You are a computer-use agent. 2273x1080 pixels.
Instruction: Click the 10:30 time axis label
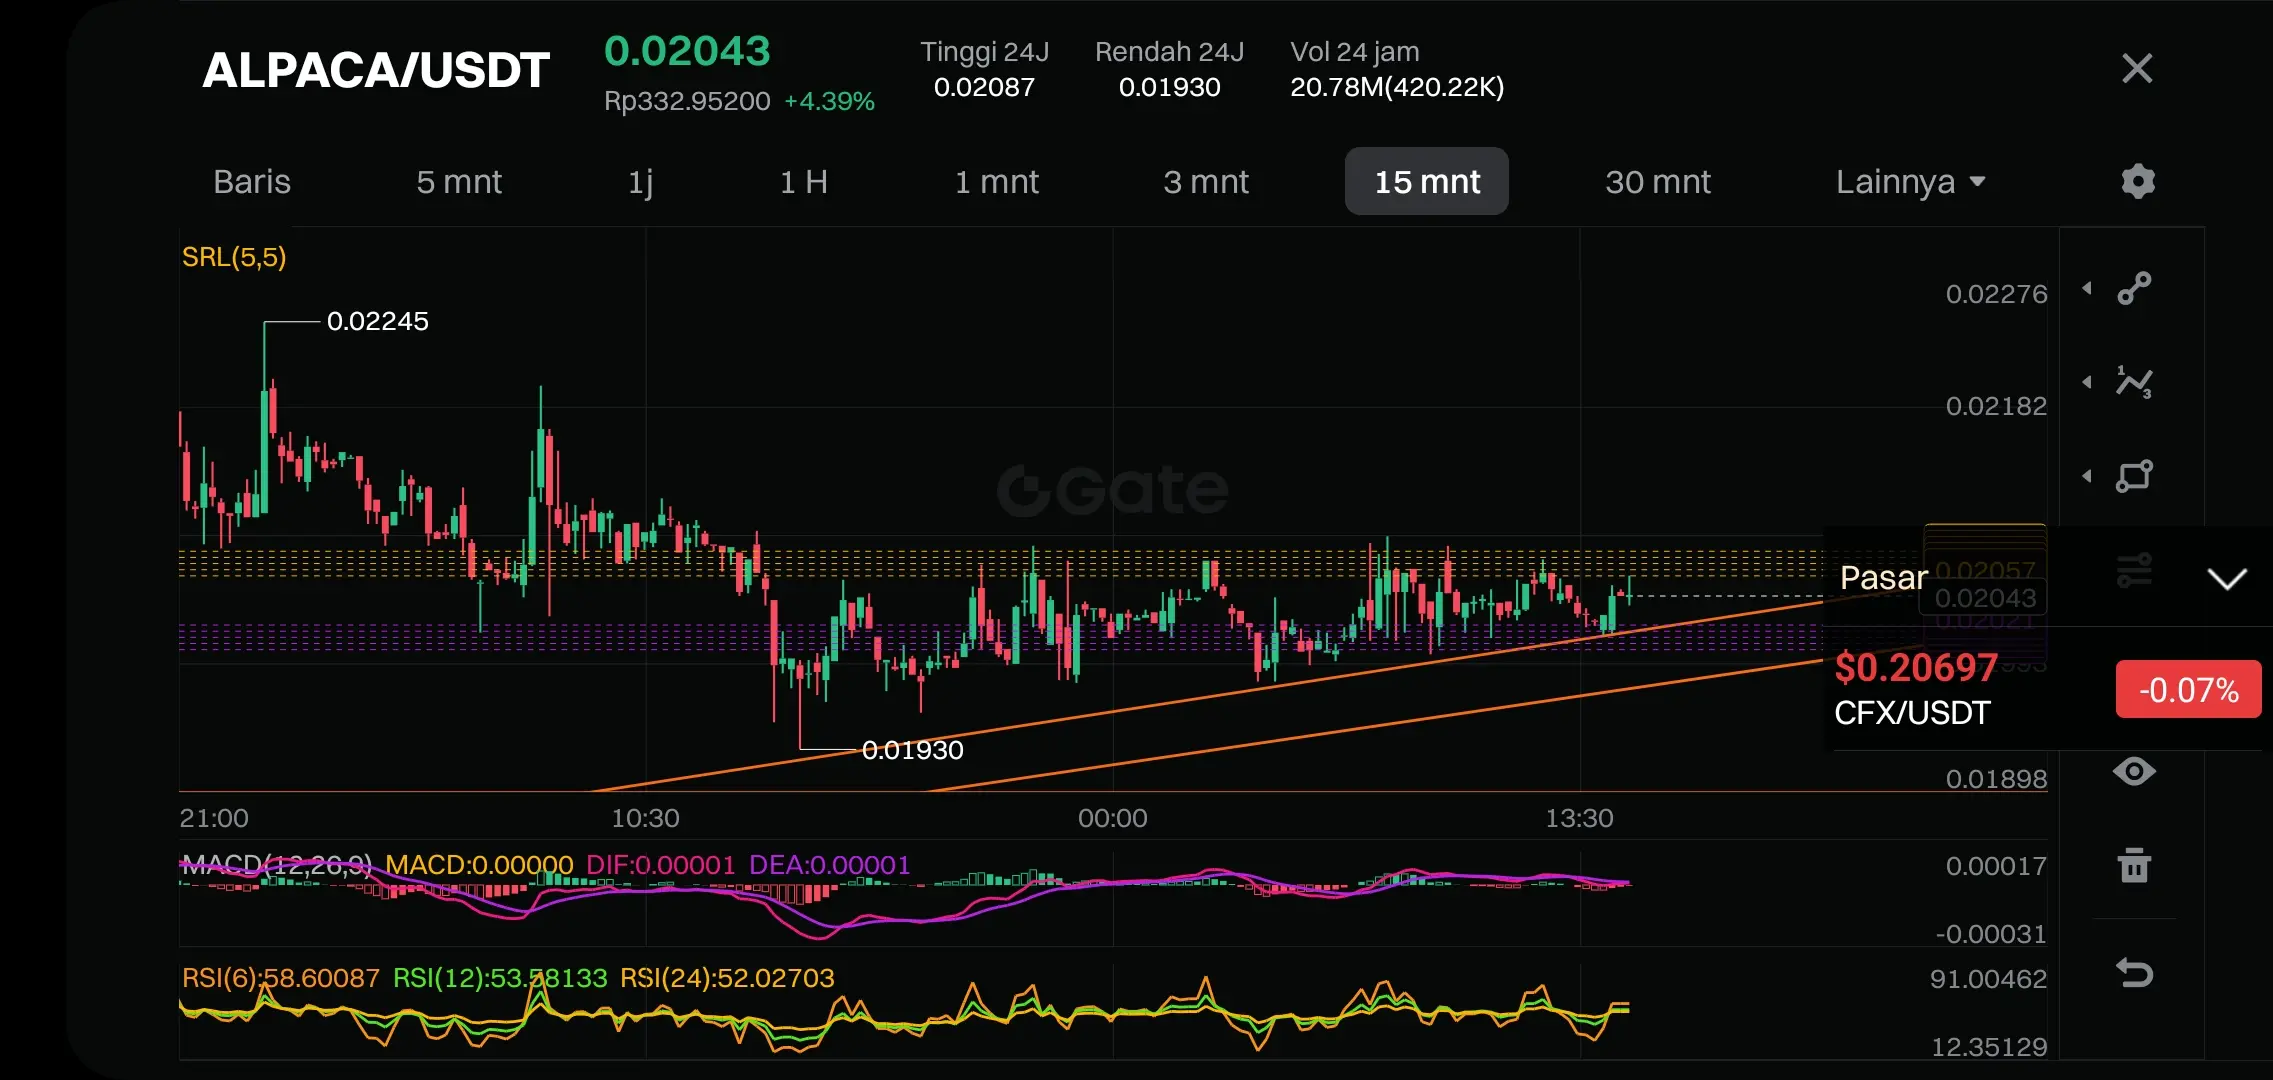tap(645, 818)
